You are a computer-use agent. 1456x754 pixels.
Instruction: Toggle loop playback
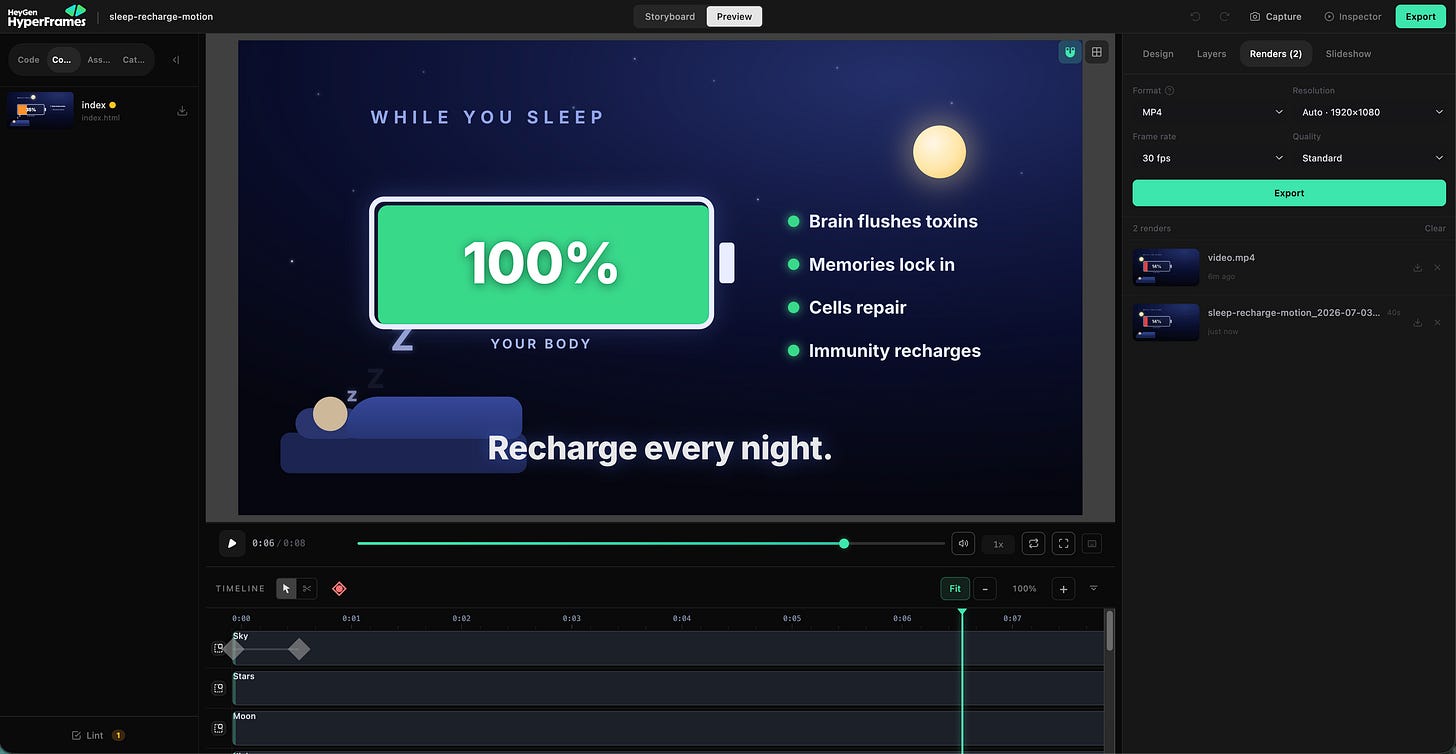(x=1034, y=544)
